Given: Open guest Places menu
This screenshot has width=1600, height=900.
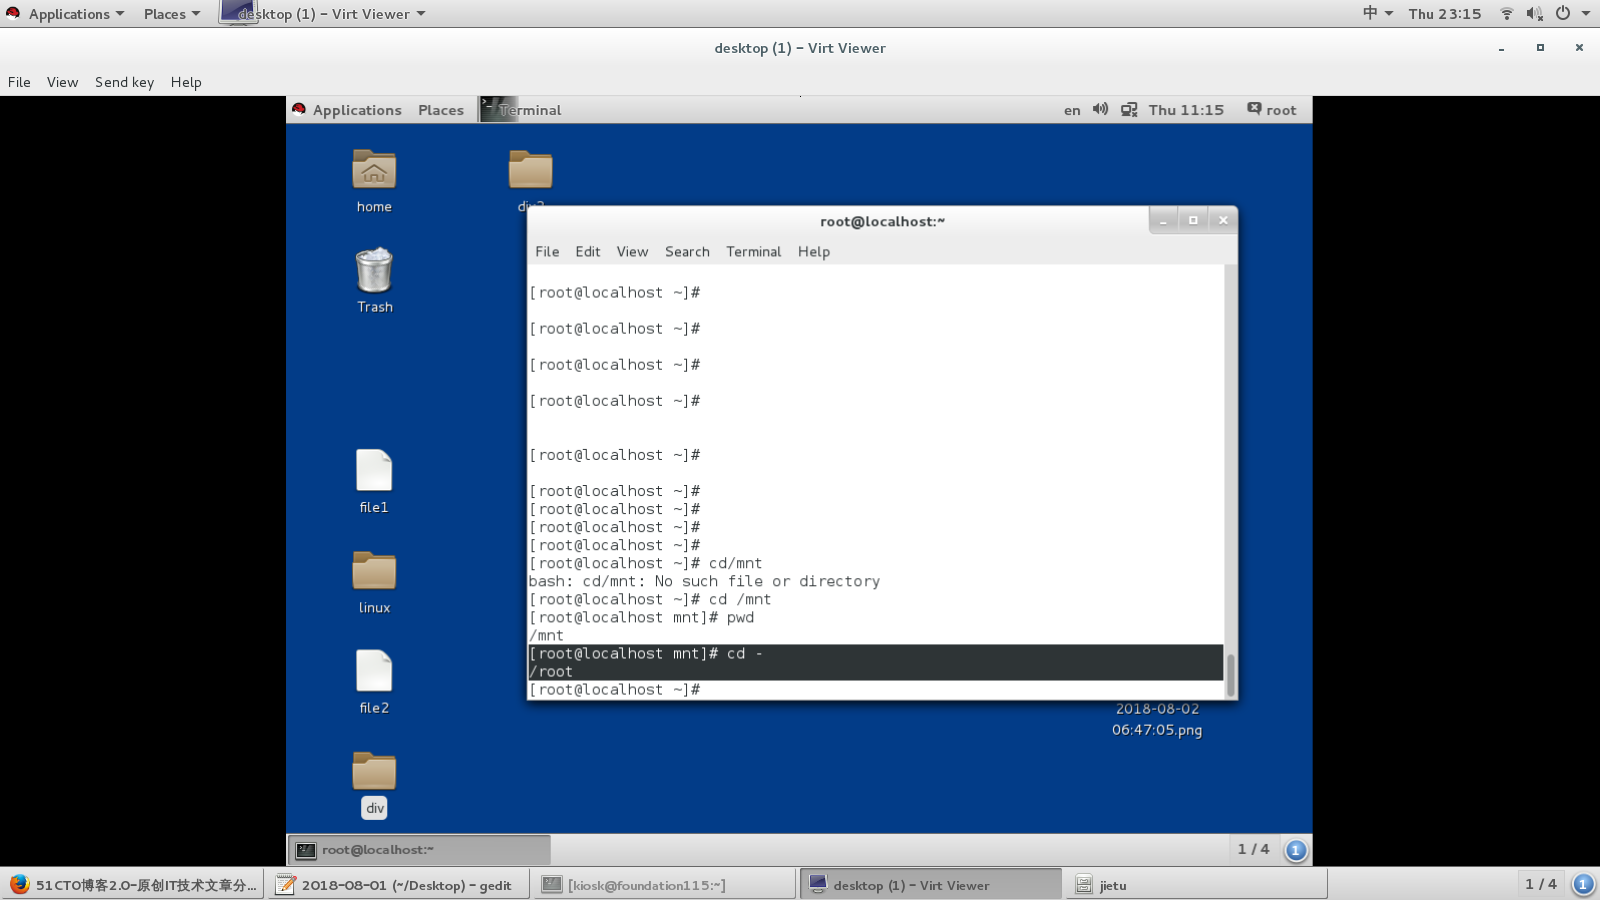Looking at the screenshot, I should click(x=441, y=110).
